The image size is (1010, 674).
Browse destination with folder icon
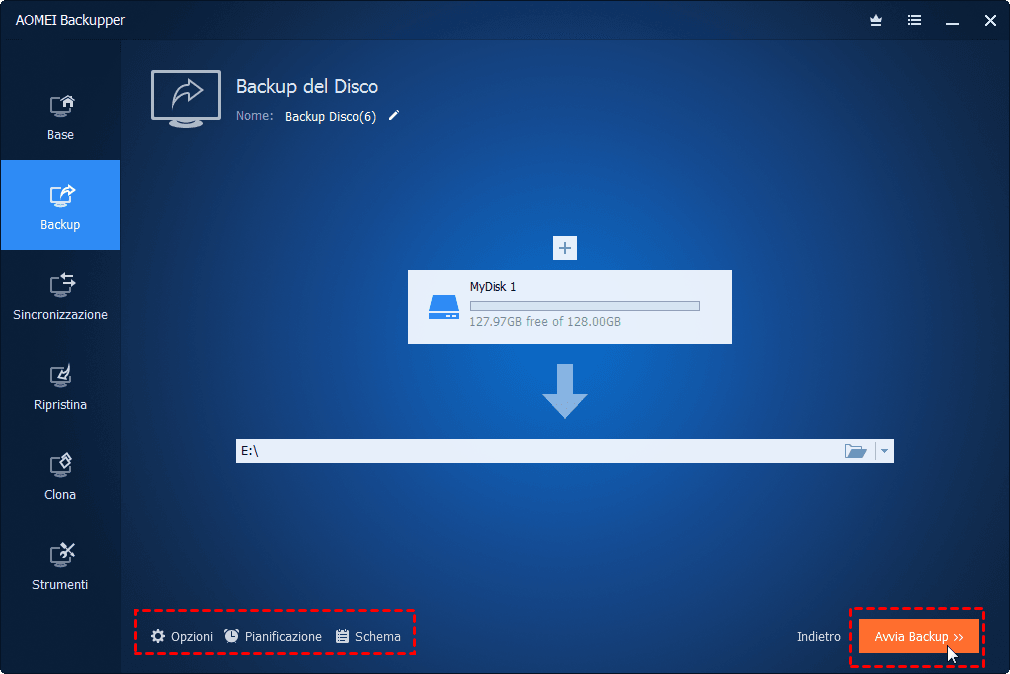tap(855, 451)
